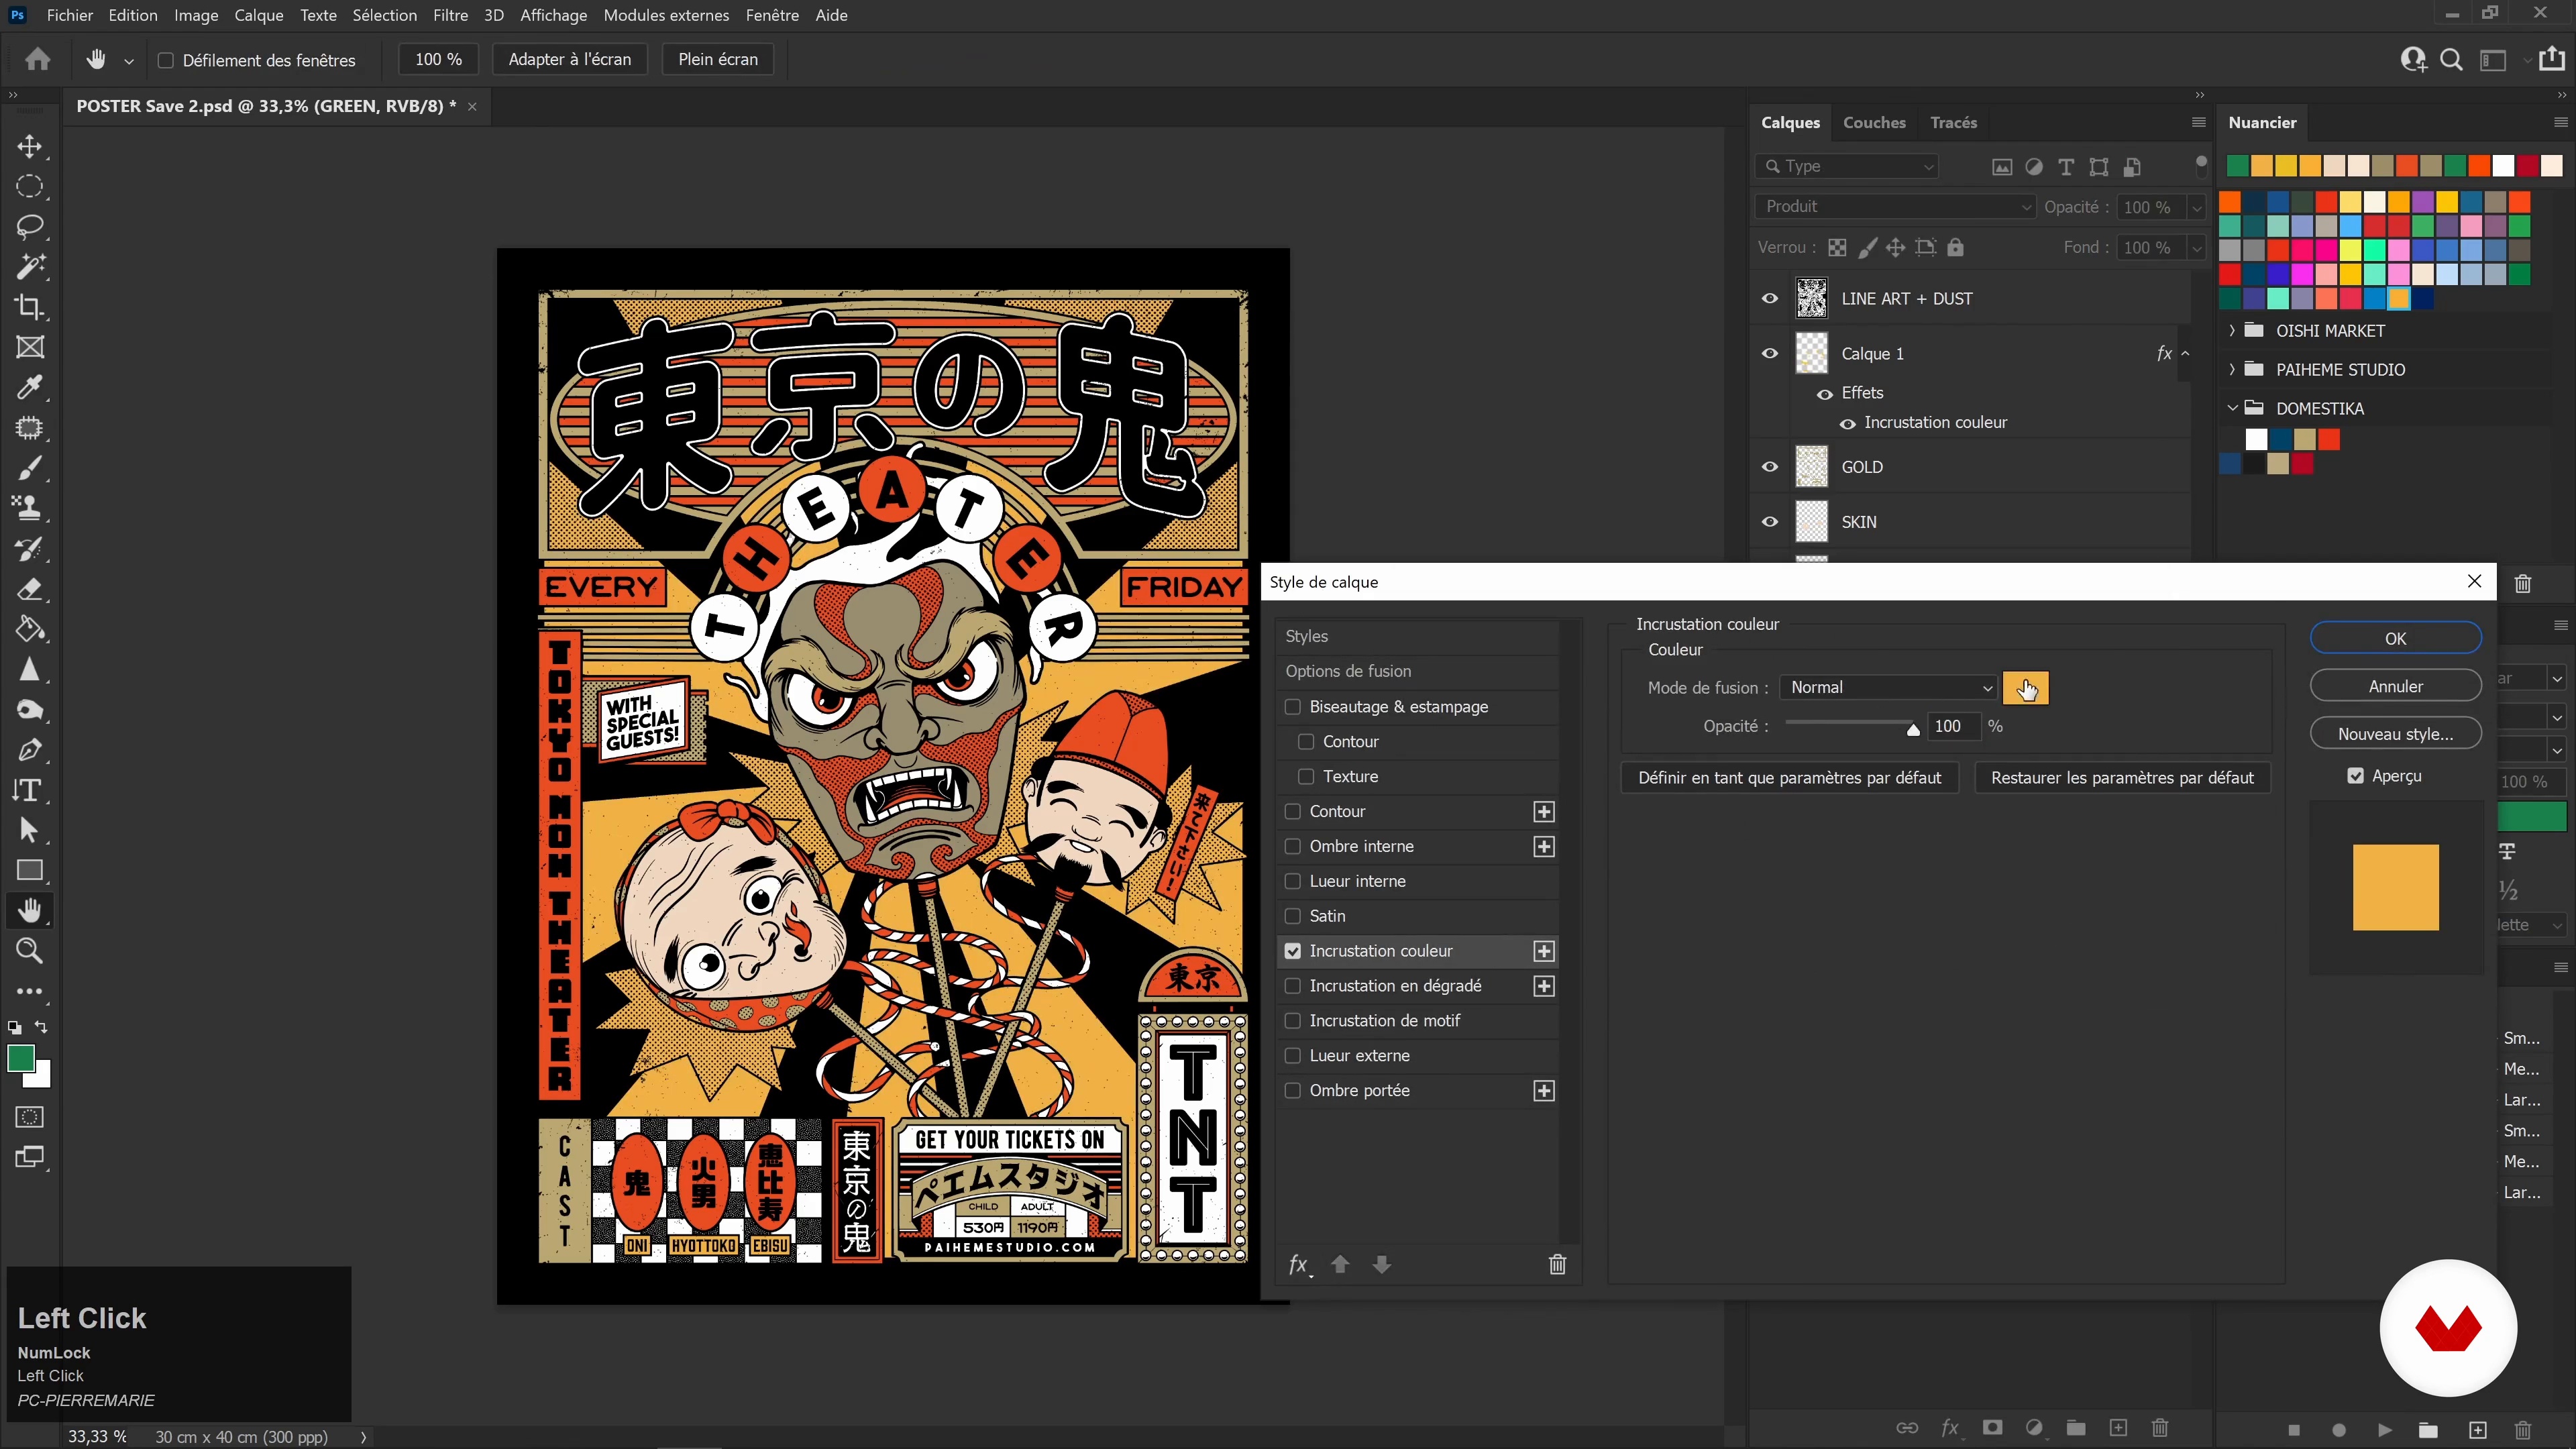
Task: Uncheck the Aperçu preview checkbox
Action: click(x=2356, y=776)
